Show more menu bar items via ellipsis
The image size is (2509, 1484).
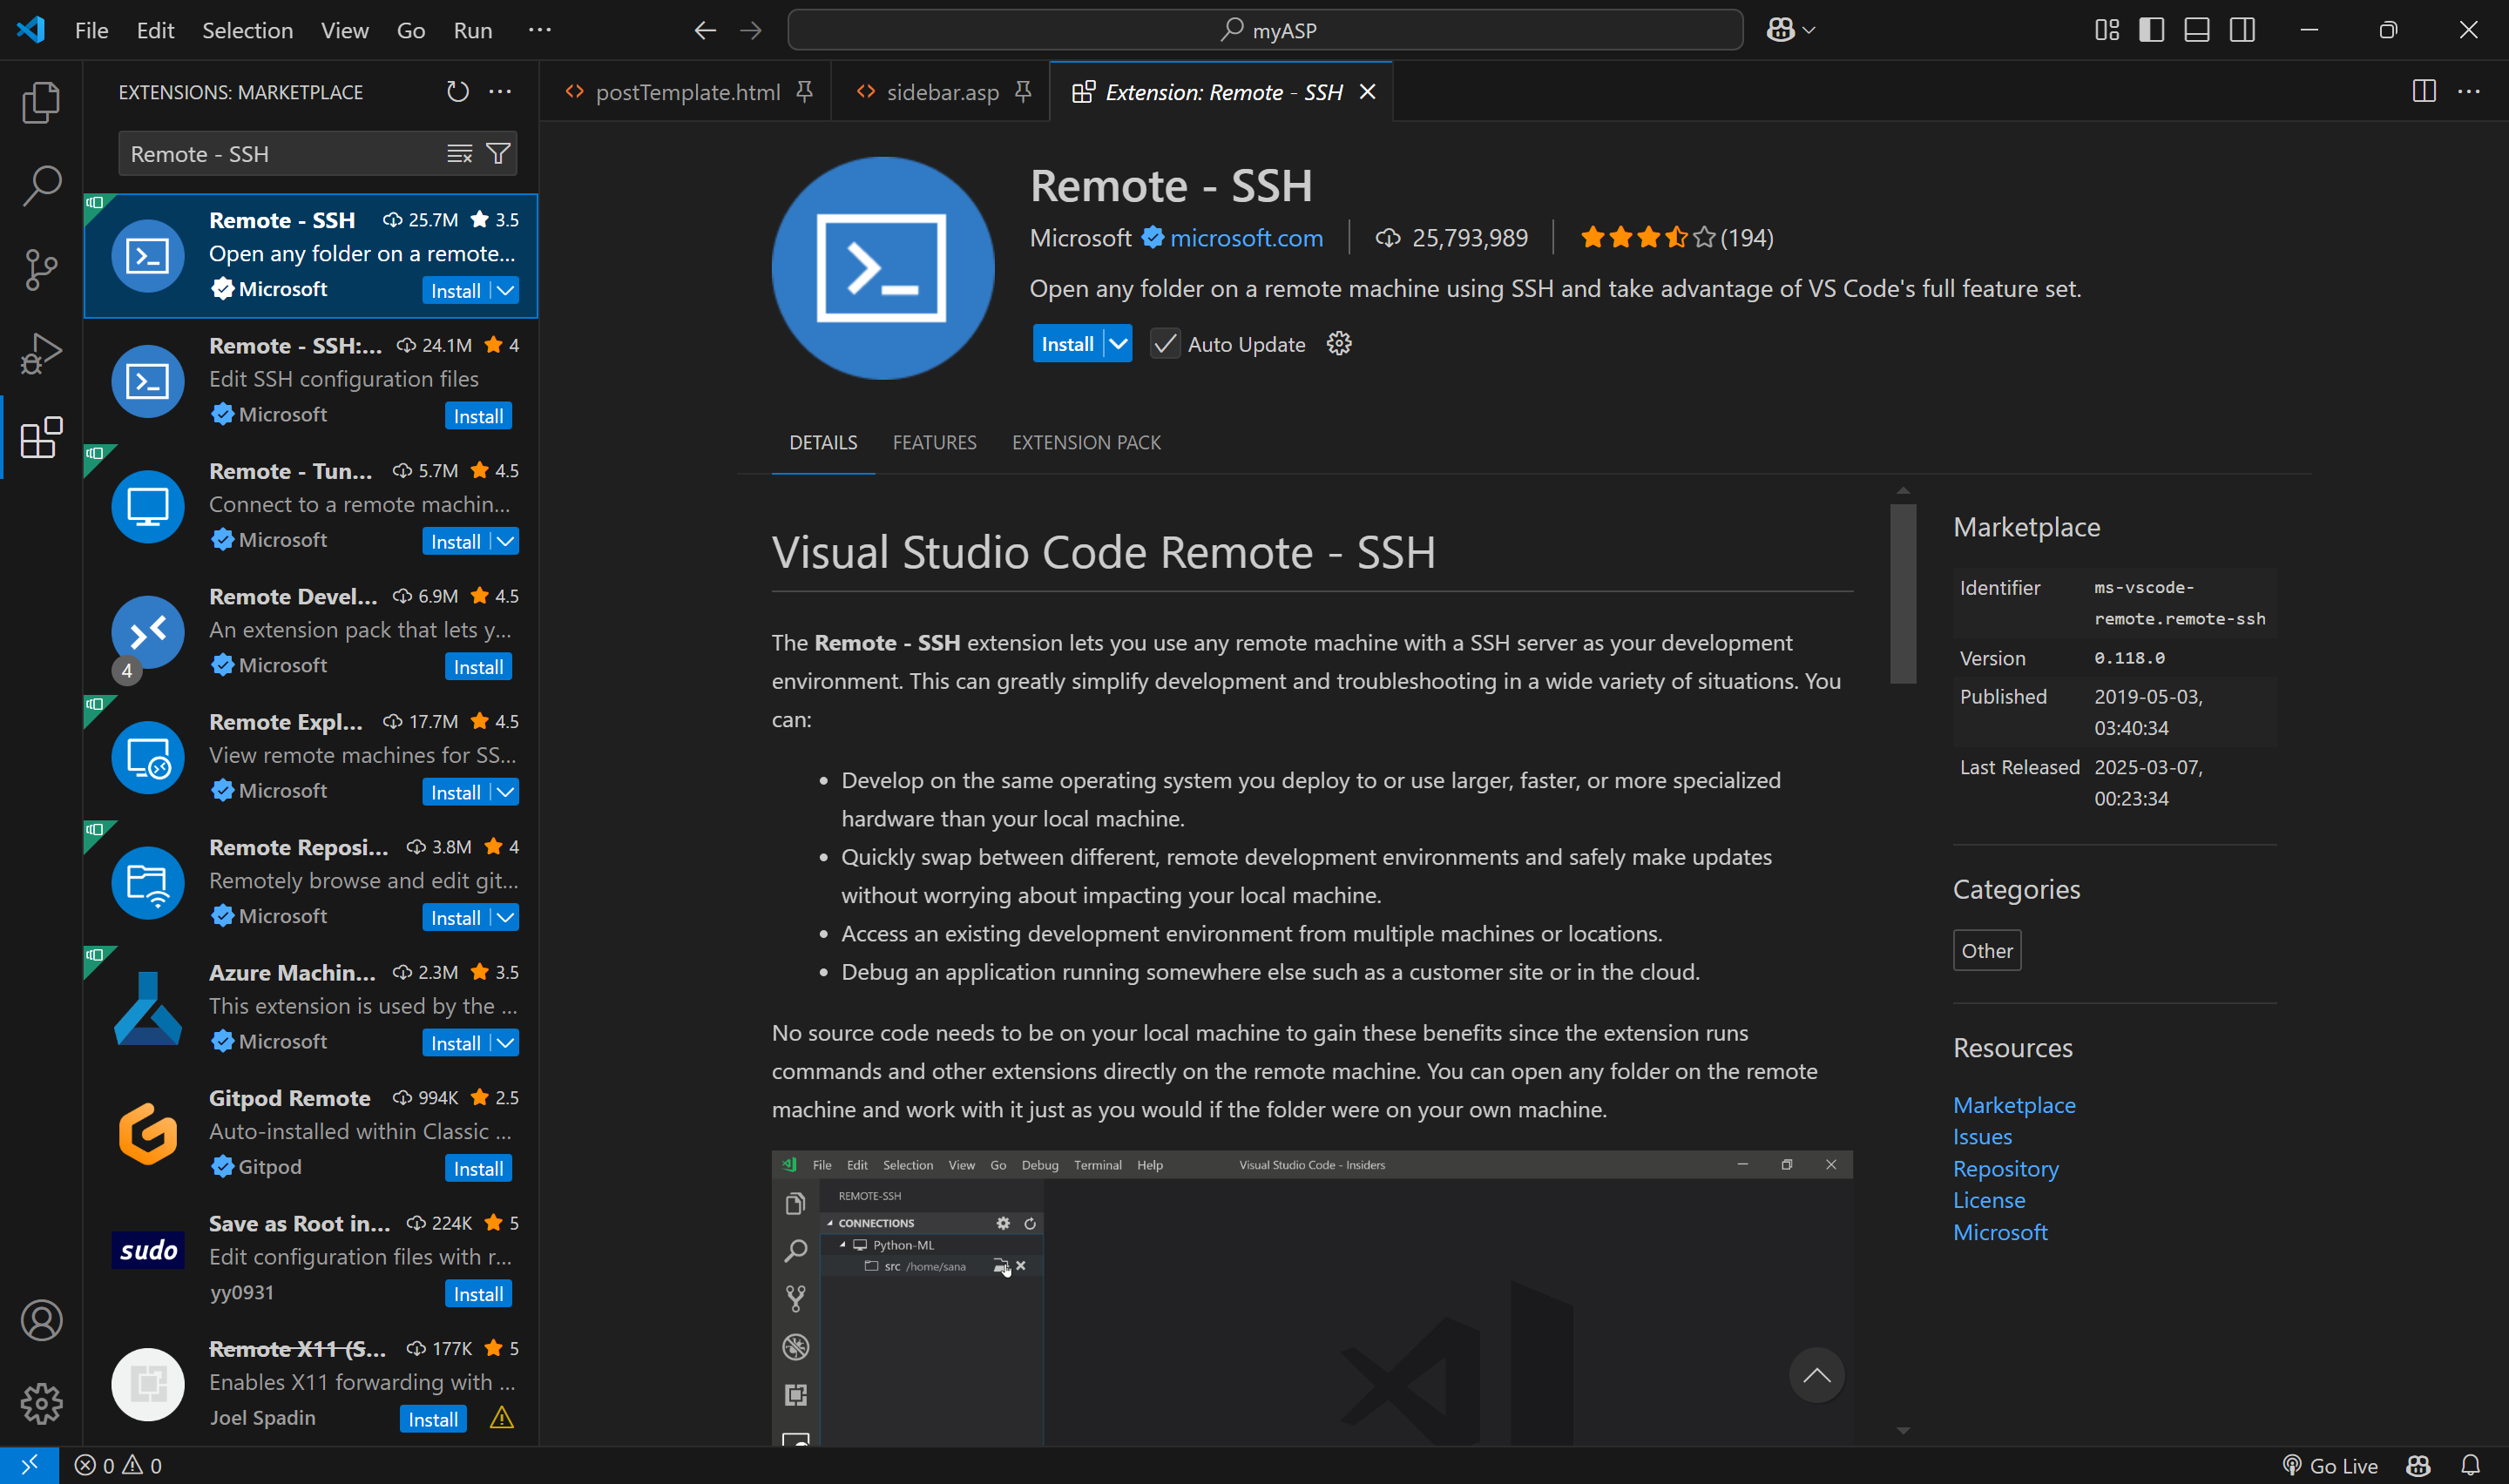(540, 30)
